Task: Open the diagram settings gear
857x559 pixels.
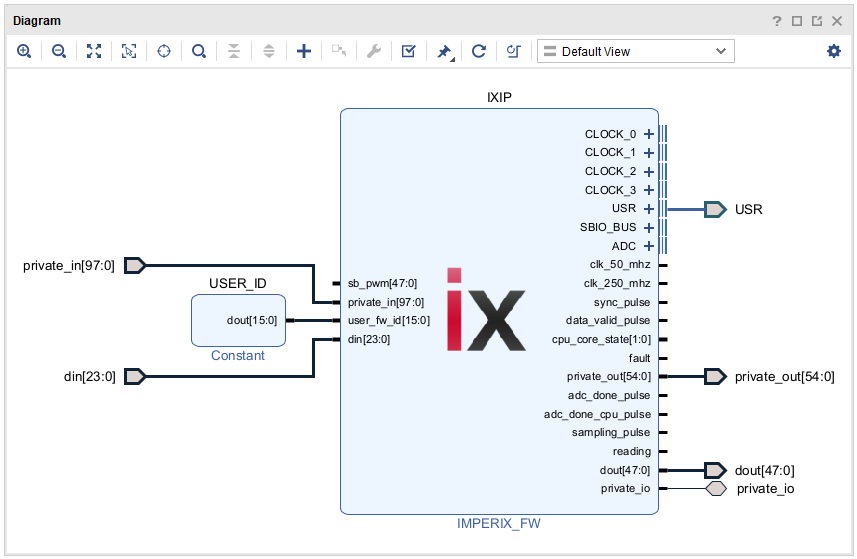Action: point(834,51)
